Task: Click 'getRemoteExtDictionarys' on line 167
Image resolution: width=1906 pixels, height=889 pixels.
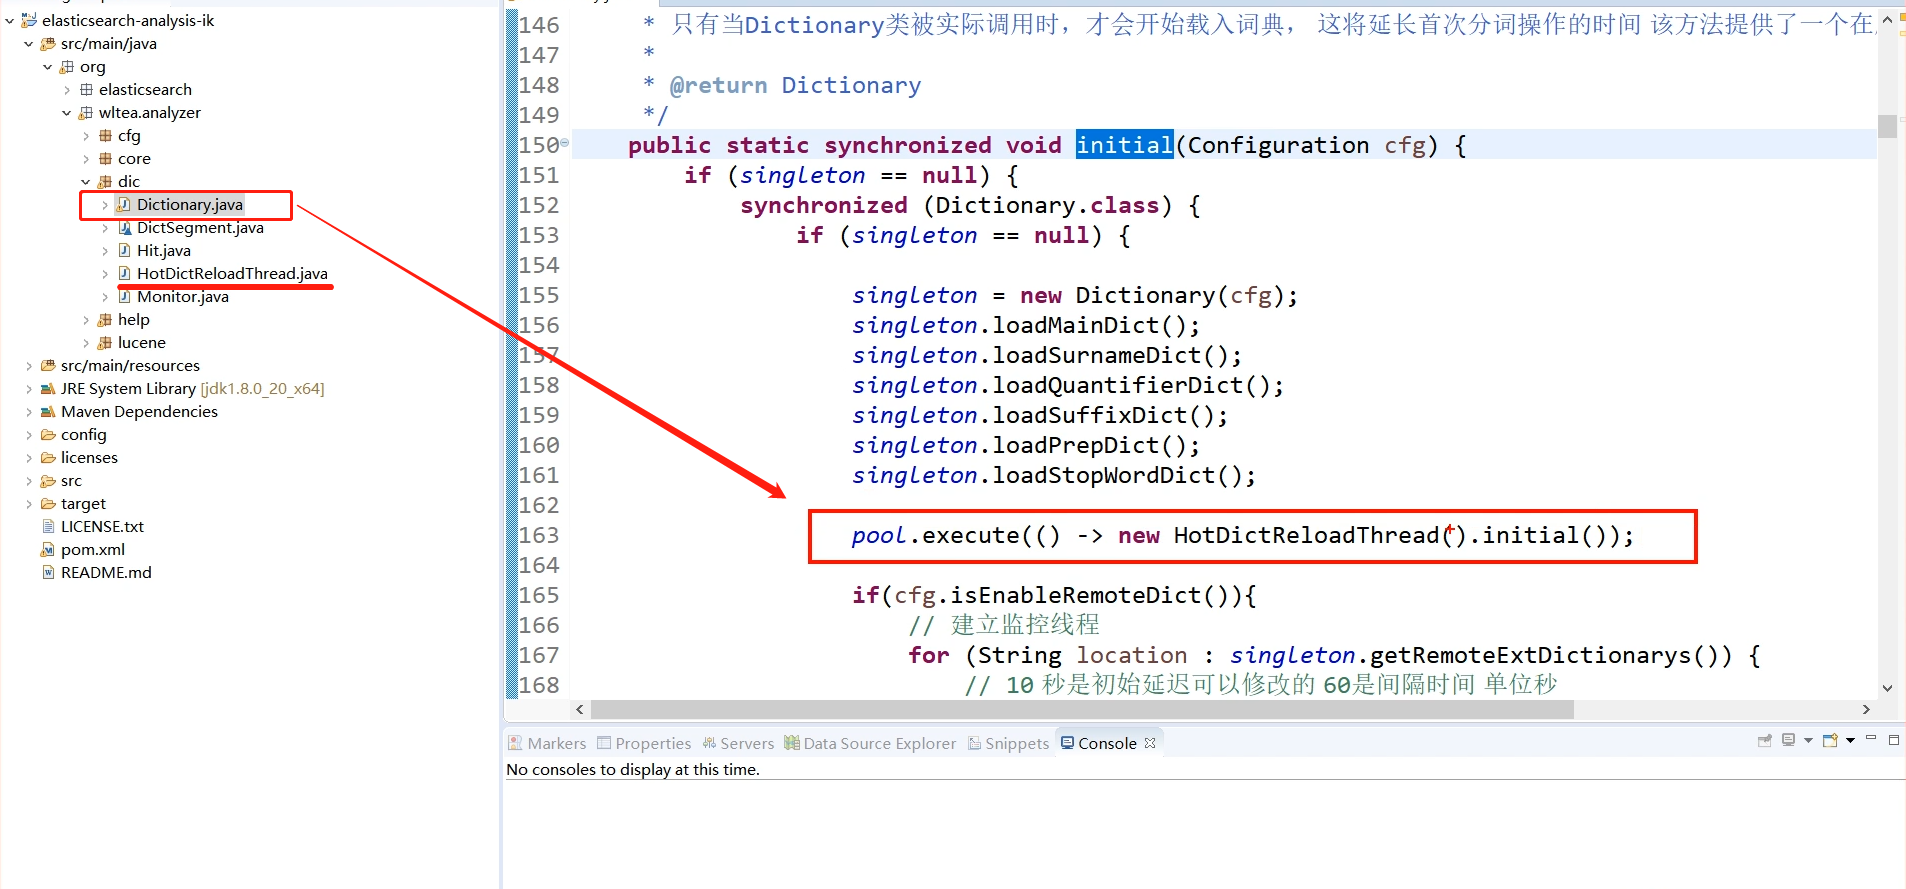Action: point(1530,655)
